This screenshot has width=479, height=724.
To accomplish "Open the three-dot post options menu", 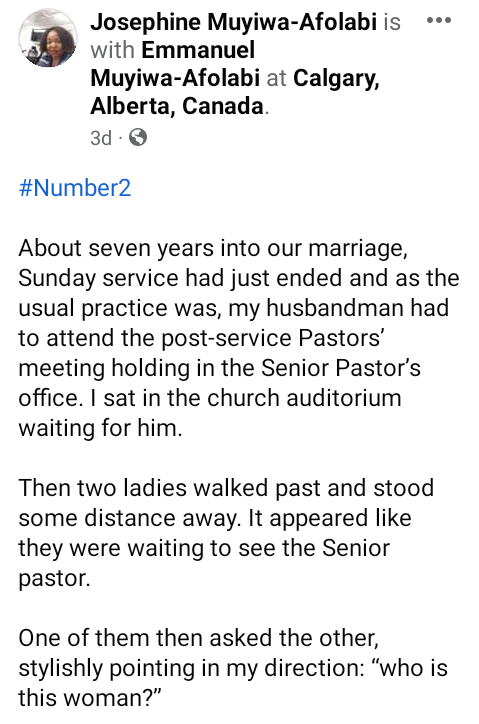I will (x=438, y=20).
